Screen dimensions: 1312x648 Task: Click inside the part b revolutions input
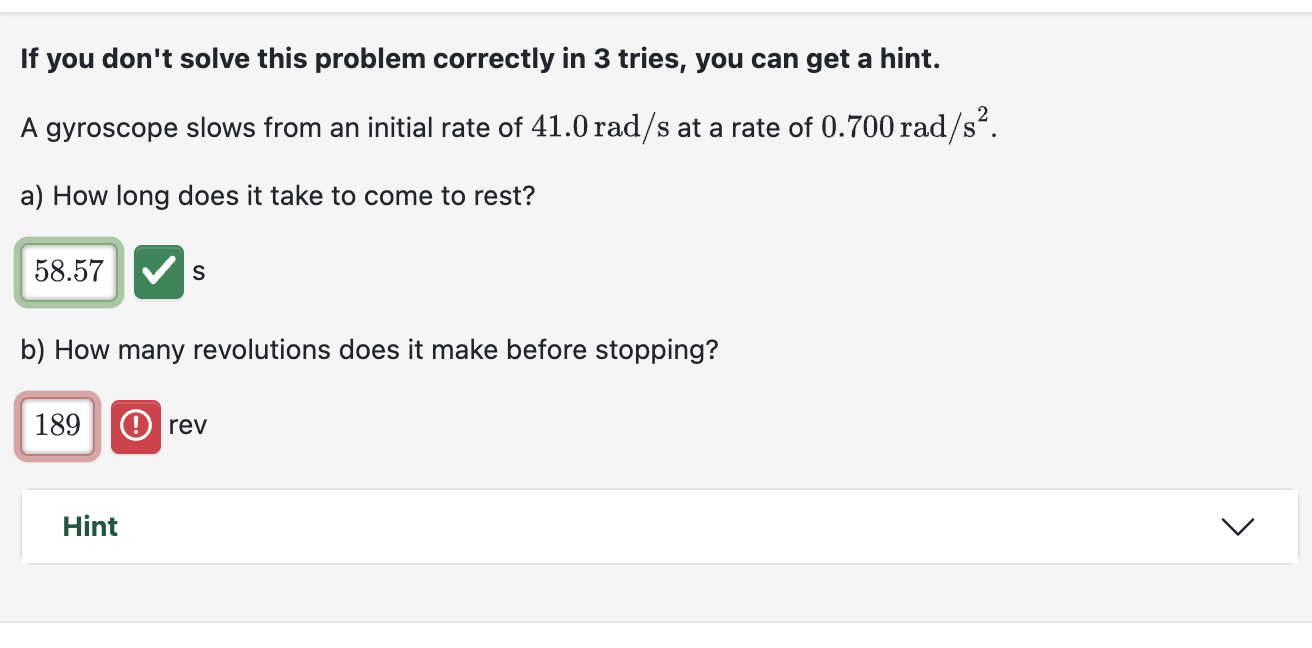click(57, 425)
